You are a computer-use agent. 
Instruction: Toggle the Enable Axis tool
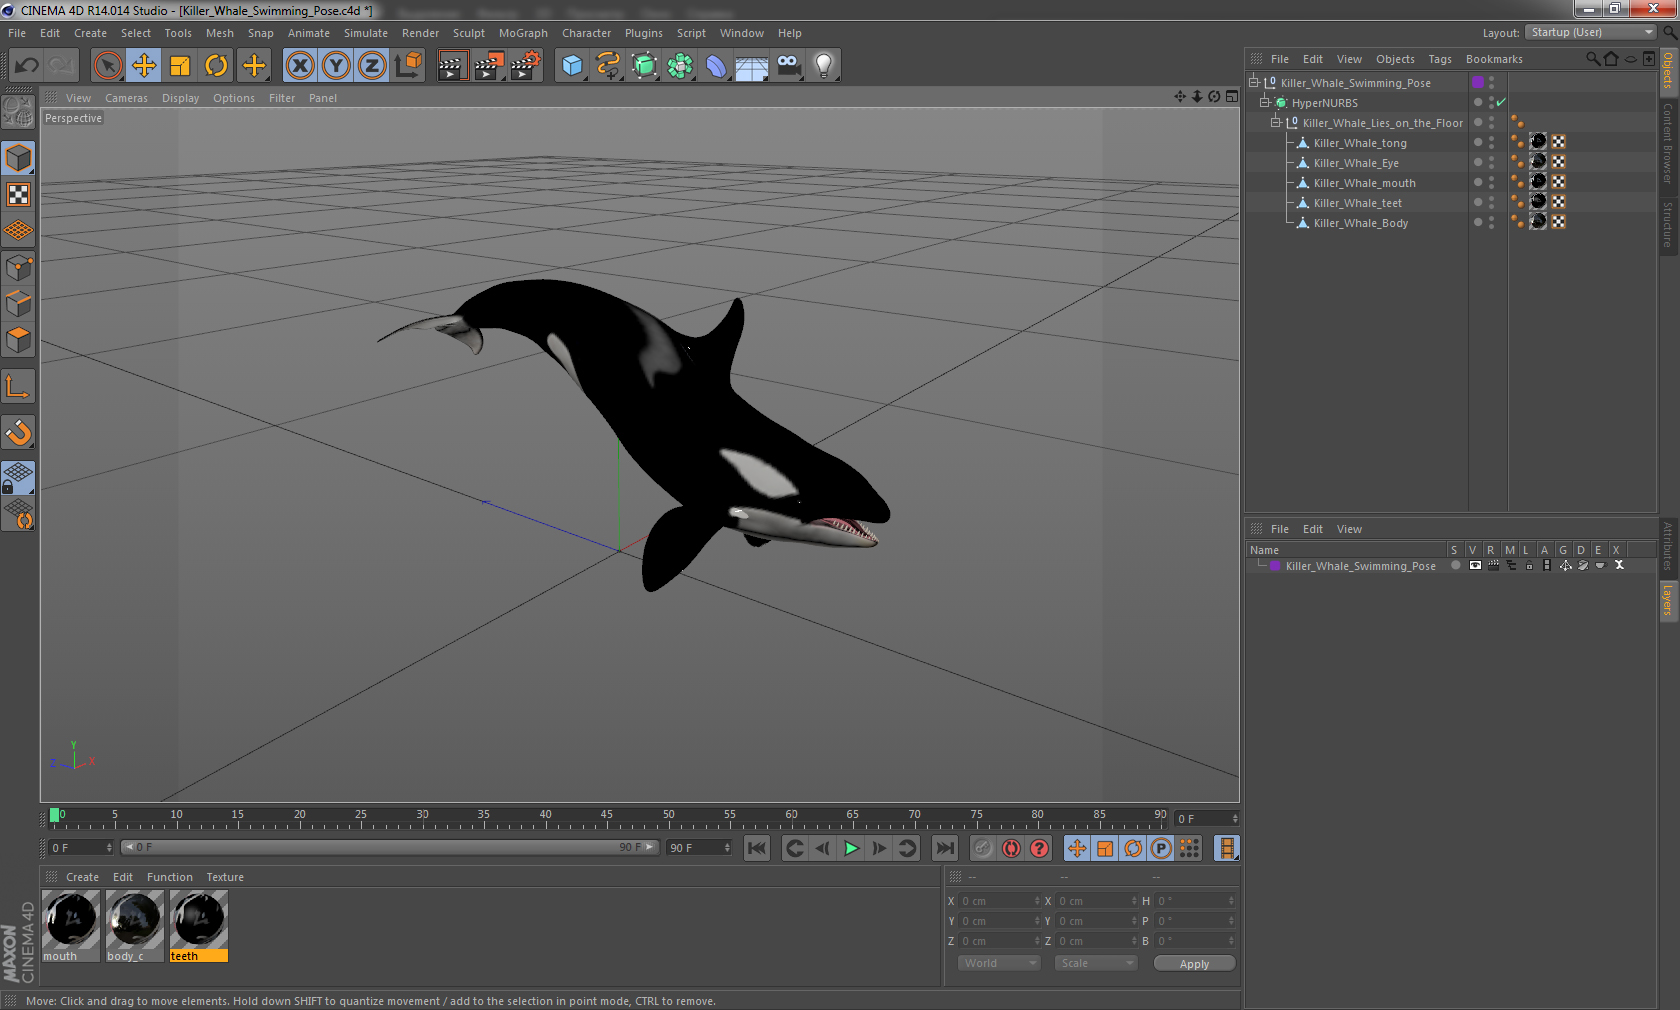(18, 387)
